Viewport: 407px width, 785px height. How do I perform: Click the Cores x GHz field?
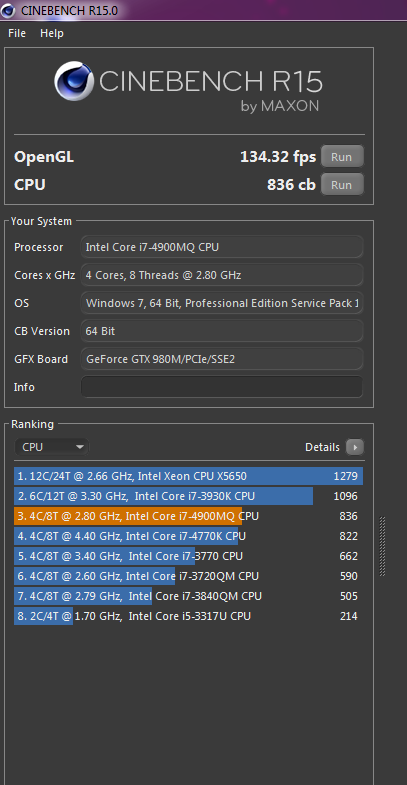(222, 275)
